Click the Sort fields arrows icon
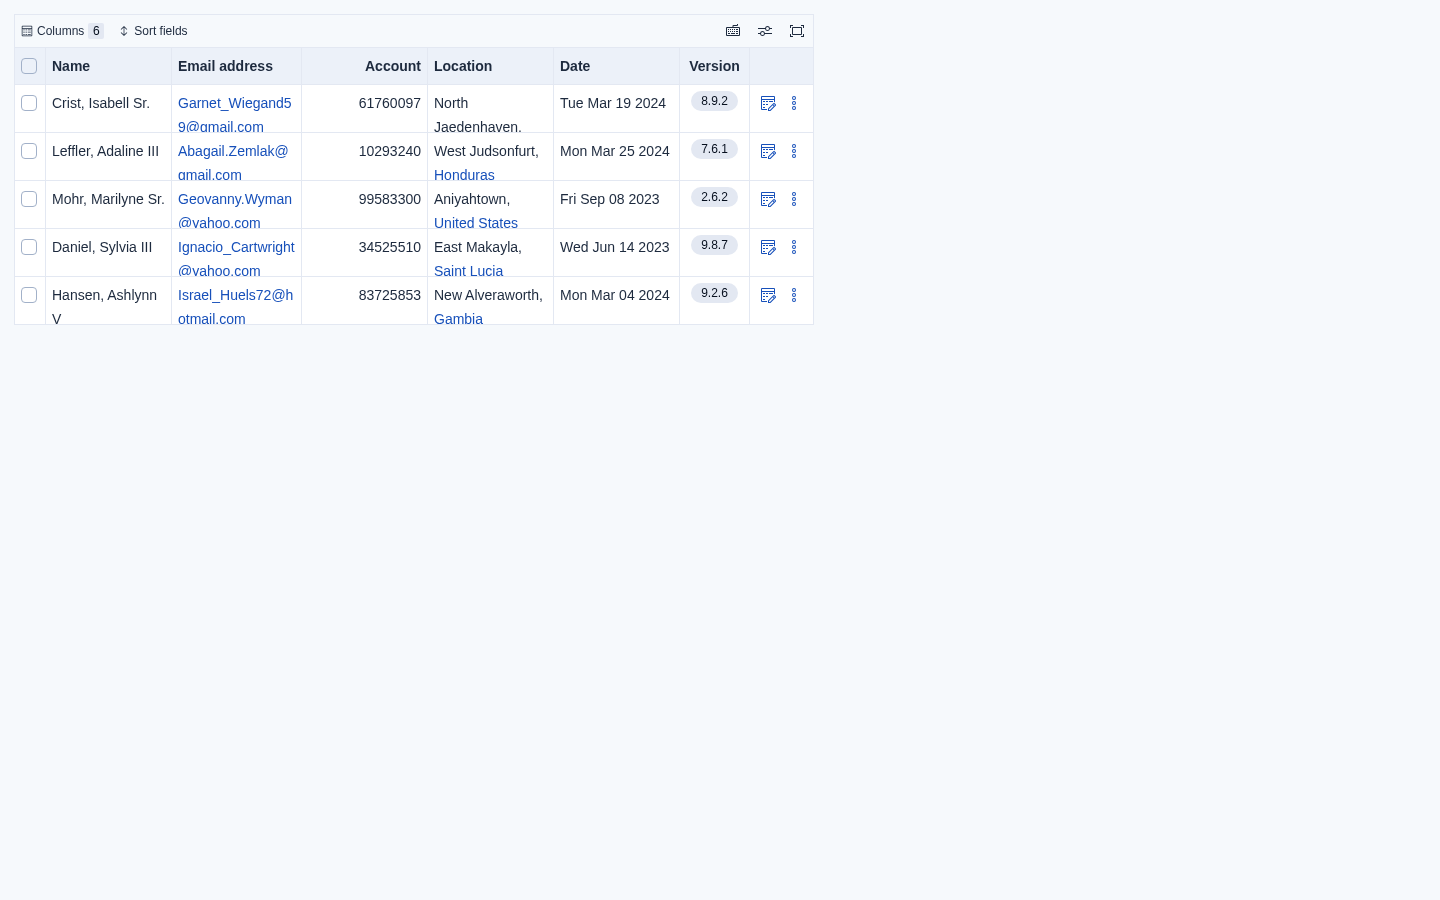Viewport: 1440px width, 900px height. click(x=124, y=31)
